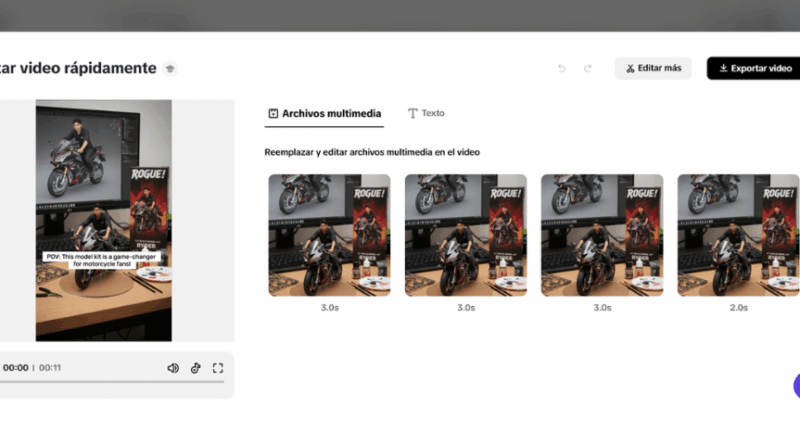The width and height of the screenshot is (800, 445).
Task: Click the undo arrow icon
Action: (562, 68)
